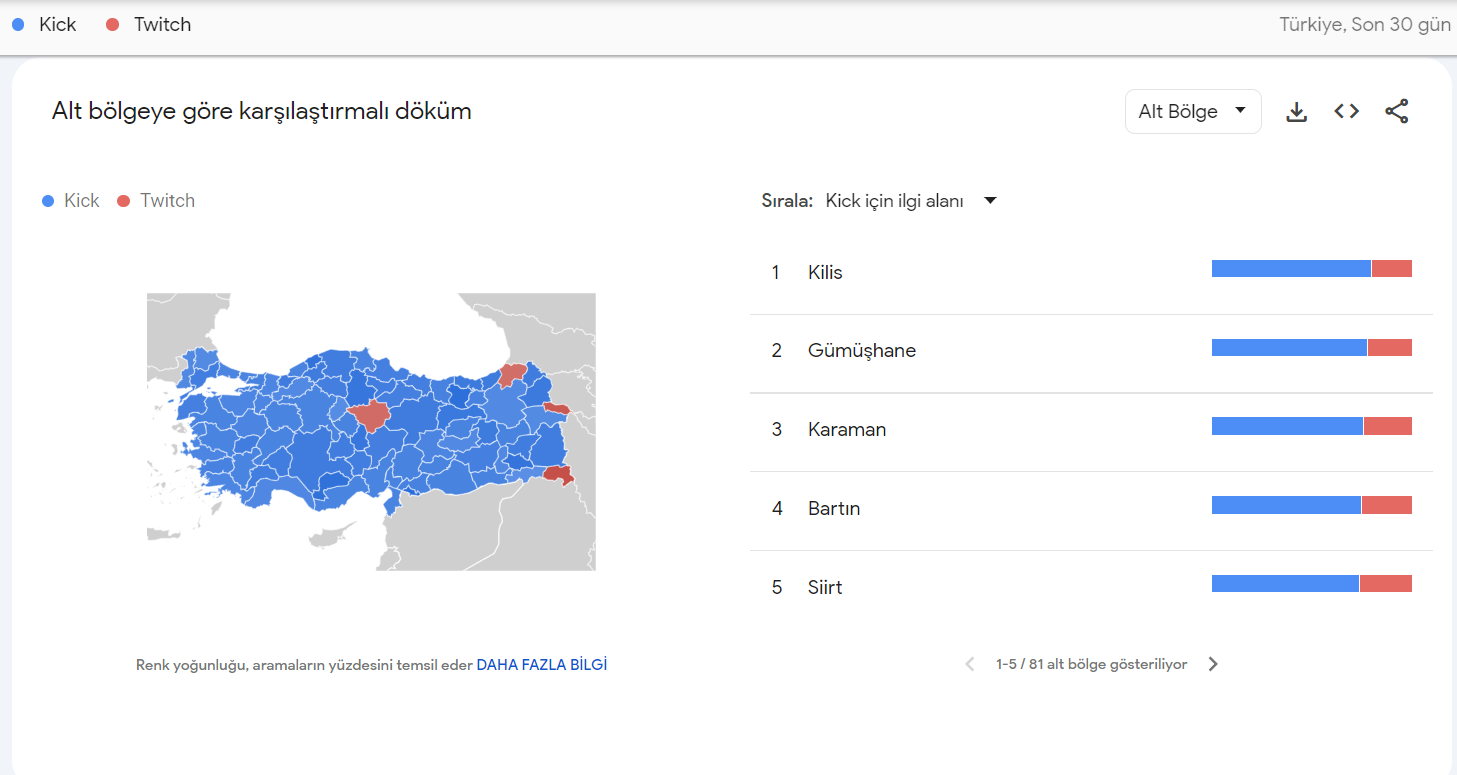Open the DAHA FAZLA BİLGİ link
The image size is (1457, 775).
541,664
